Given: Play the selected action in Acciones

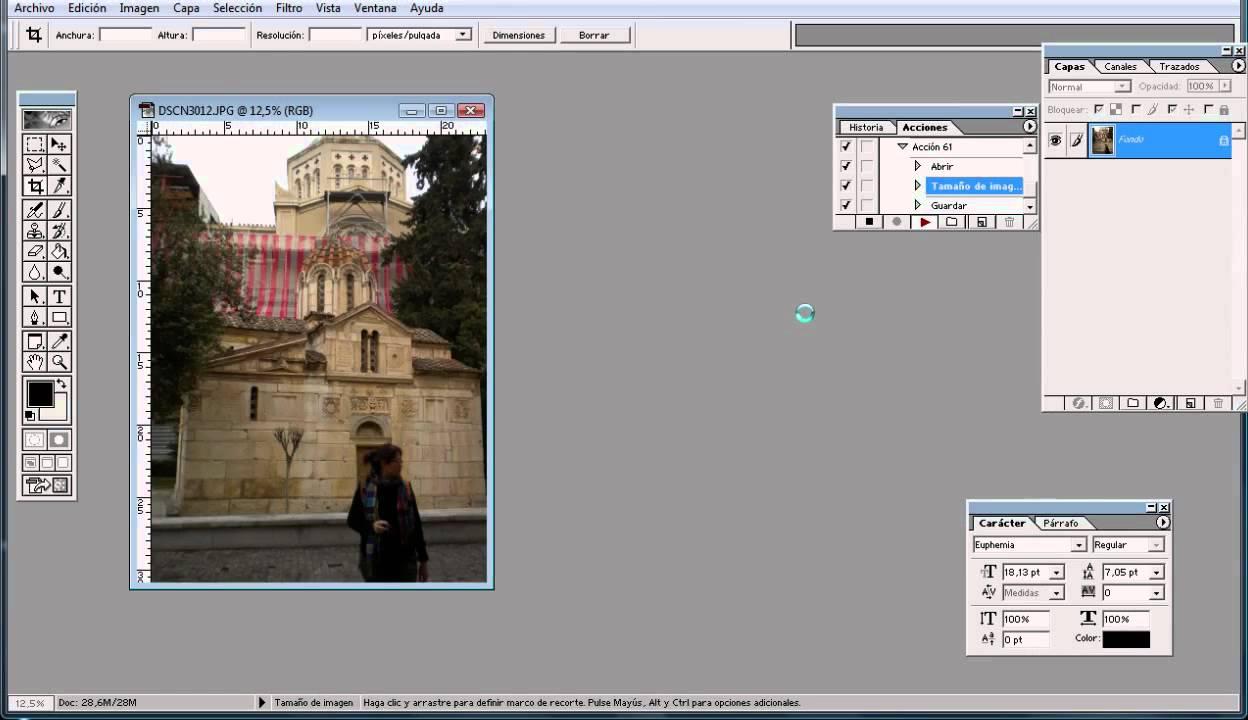Looking at the screenshot, I should 925,222.
